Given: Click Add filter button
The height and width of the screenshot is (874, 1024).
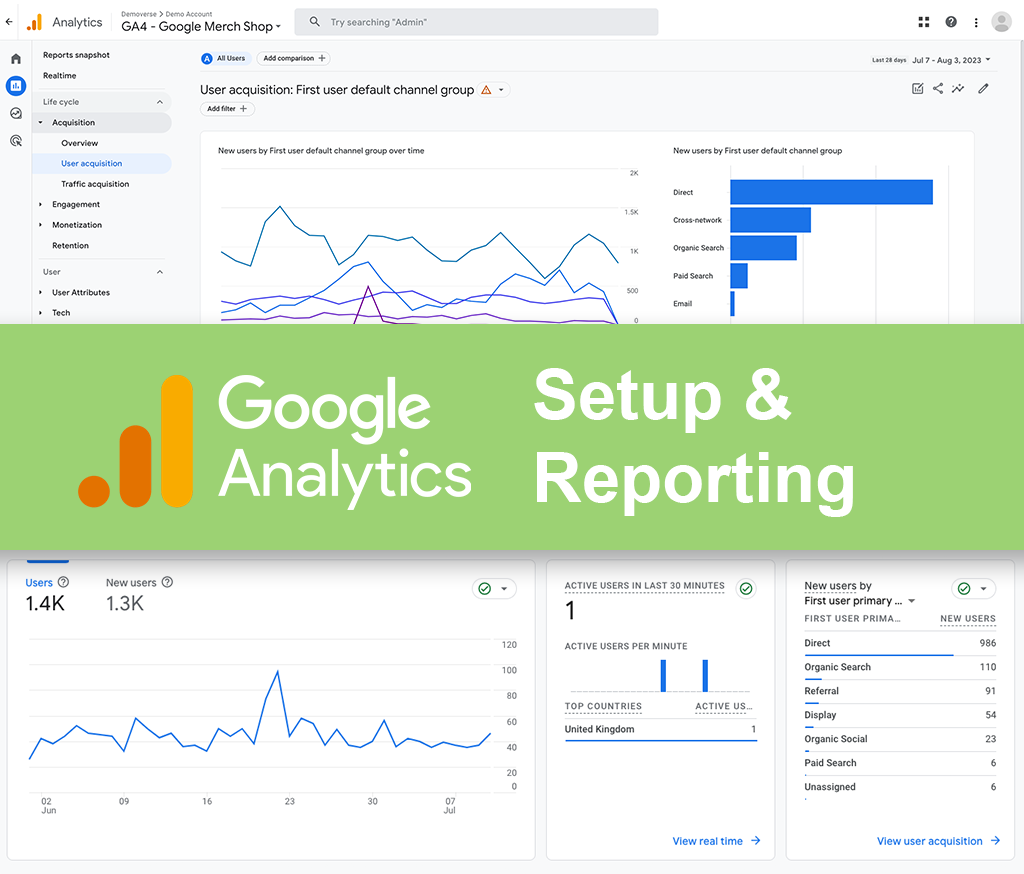Looking at the screenshot, I should (227, 109).
